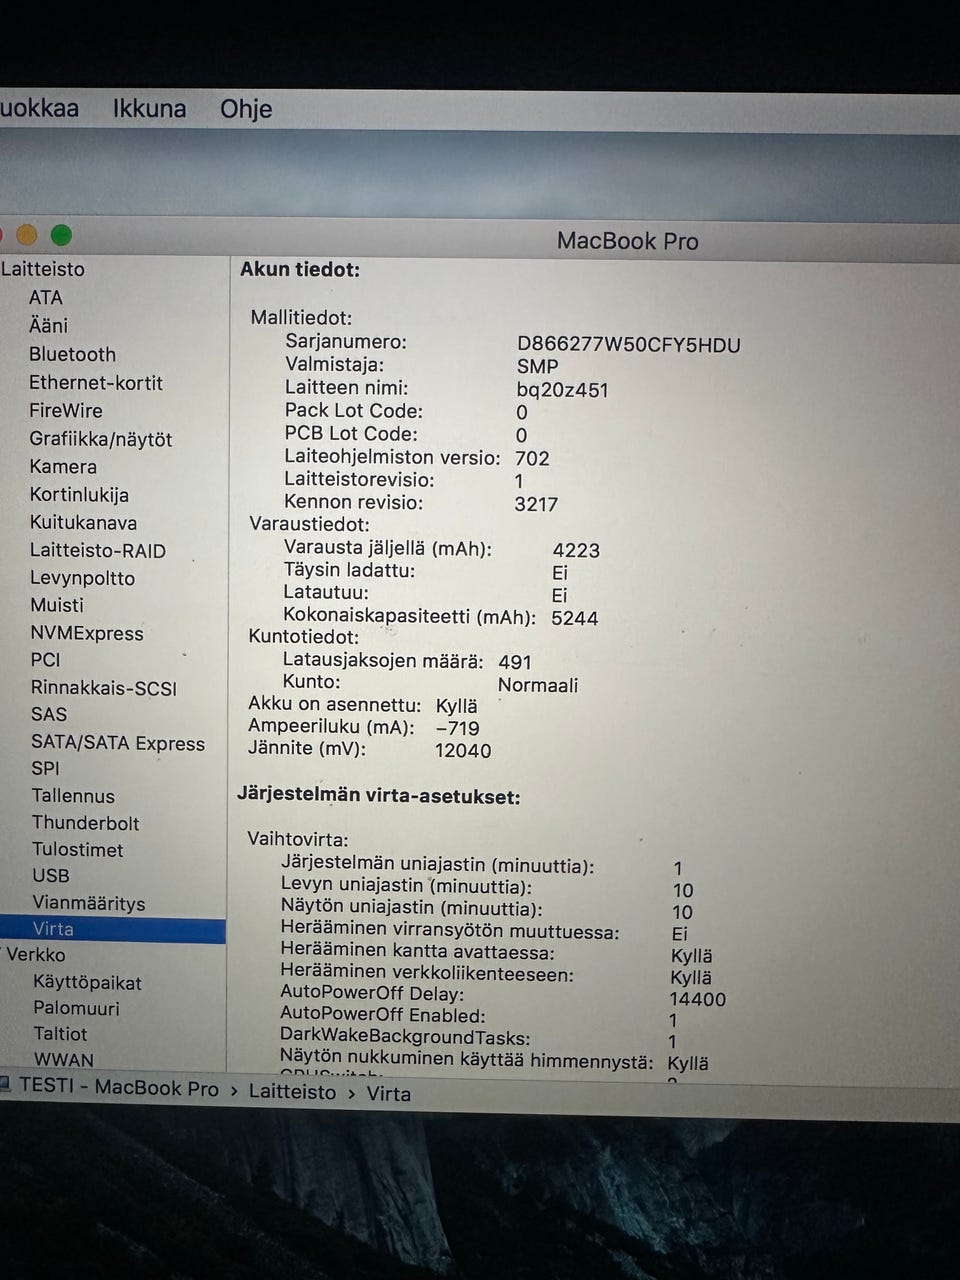The height and width of the screenshot is (1280, 960).
Task: Select WWAN in the sidebar
Action: 64,1060
